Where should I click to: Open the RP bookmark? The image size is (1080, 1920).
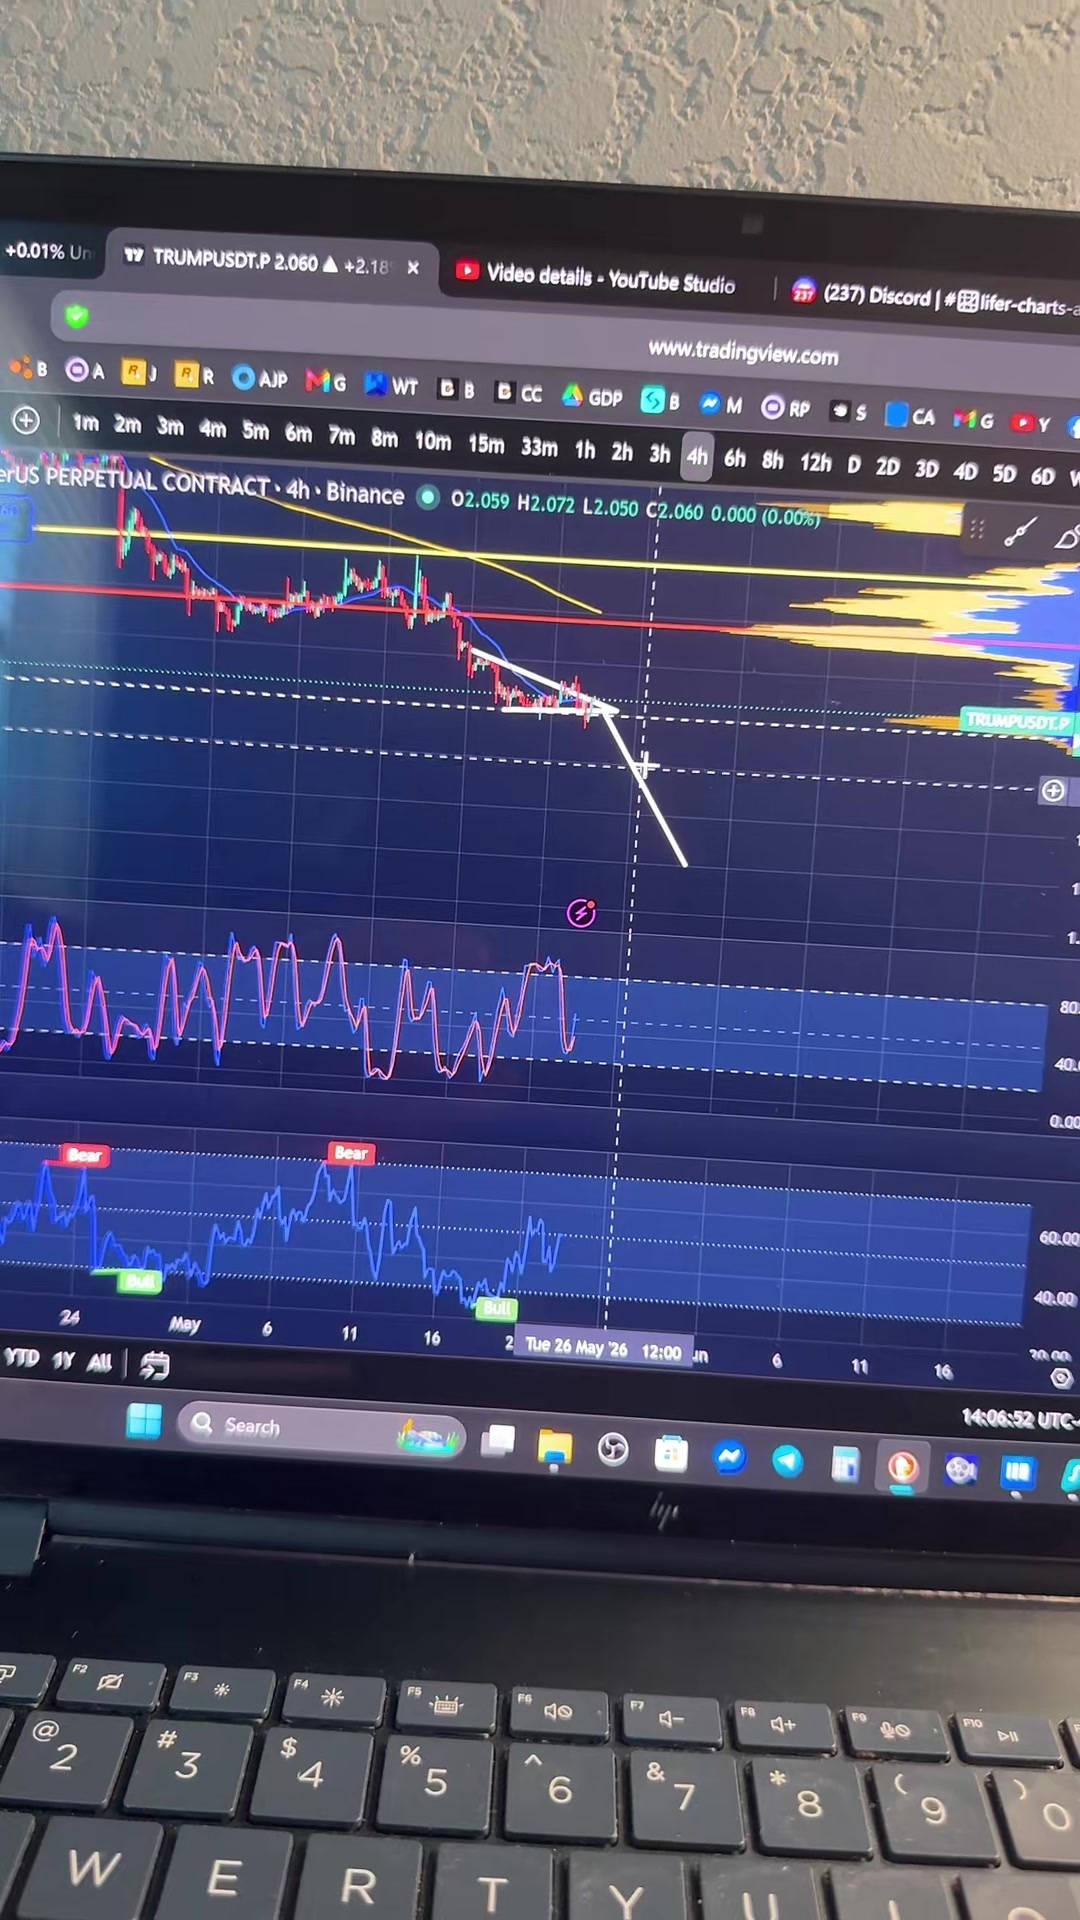(x=785, y=408)
